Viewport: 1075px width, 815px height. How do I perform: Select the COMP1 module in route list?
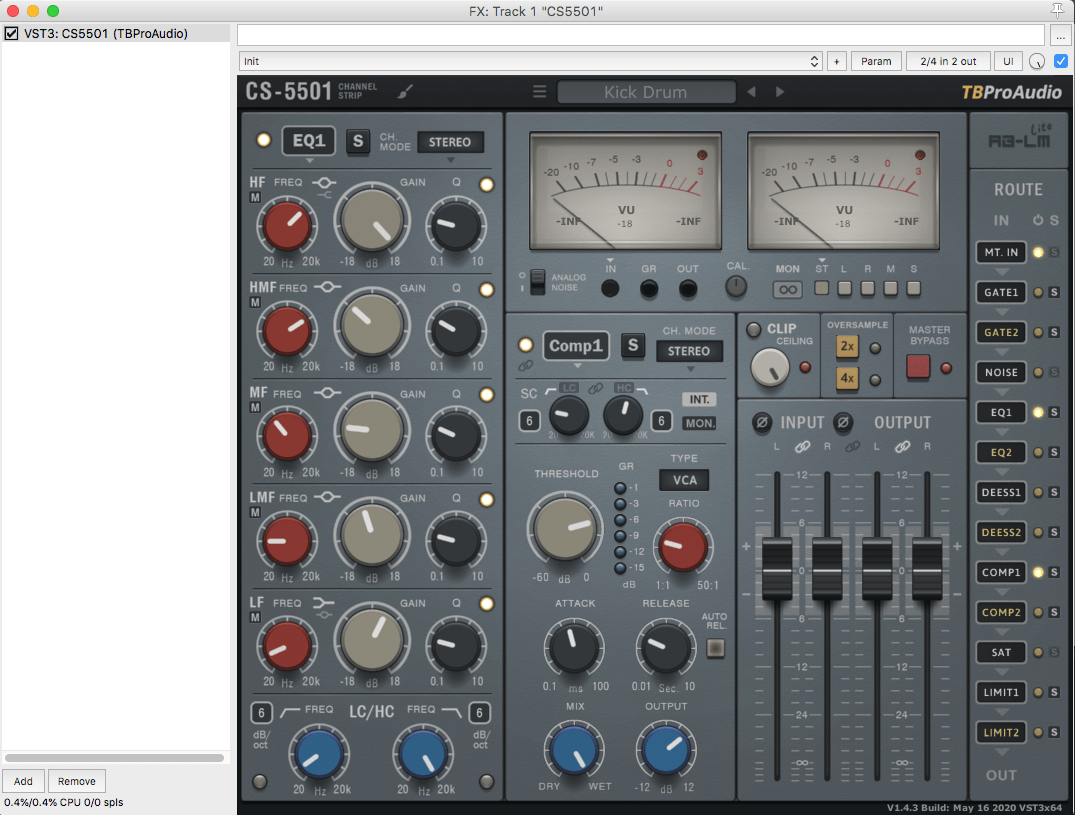click(x=1001, y=572)
